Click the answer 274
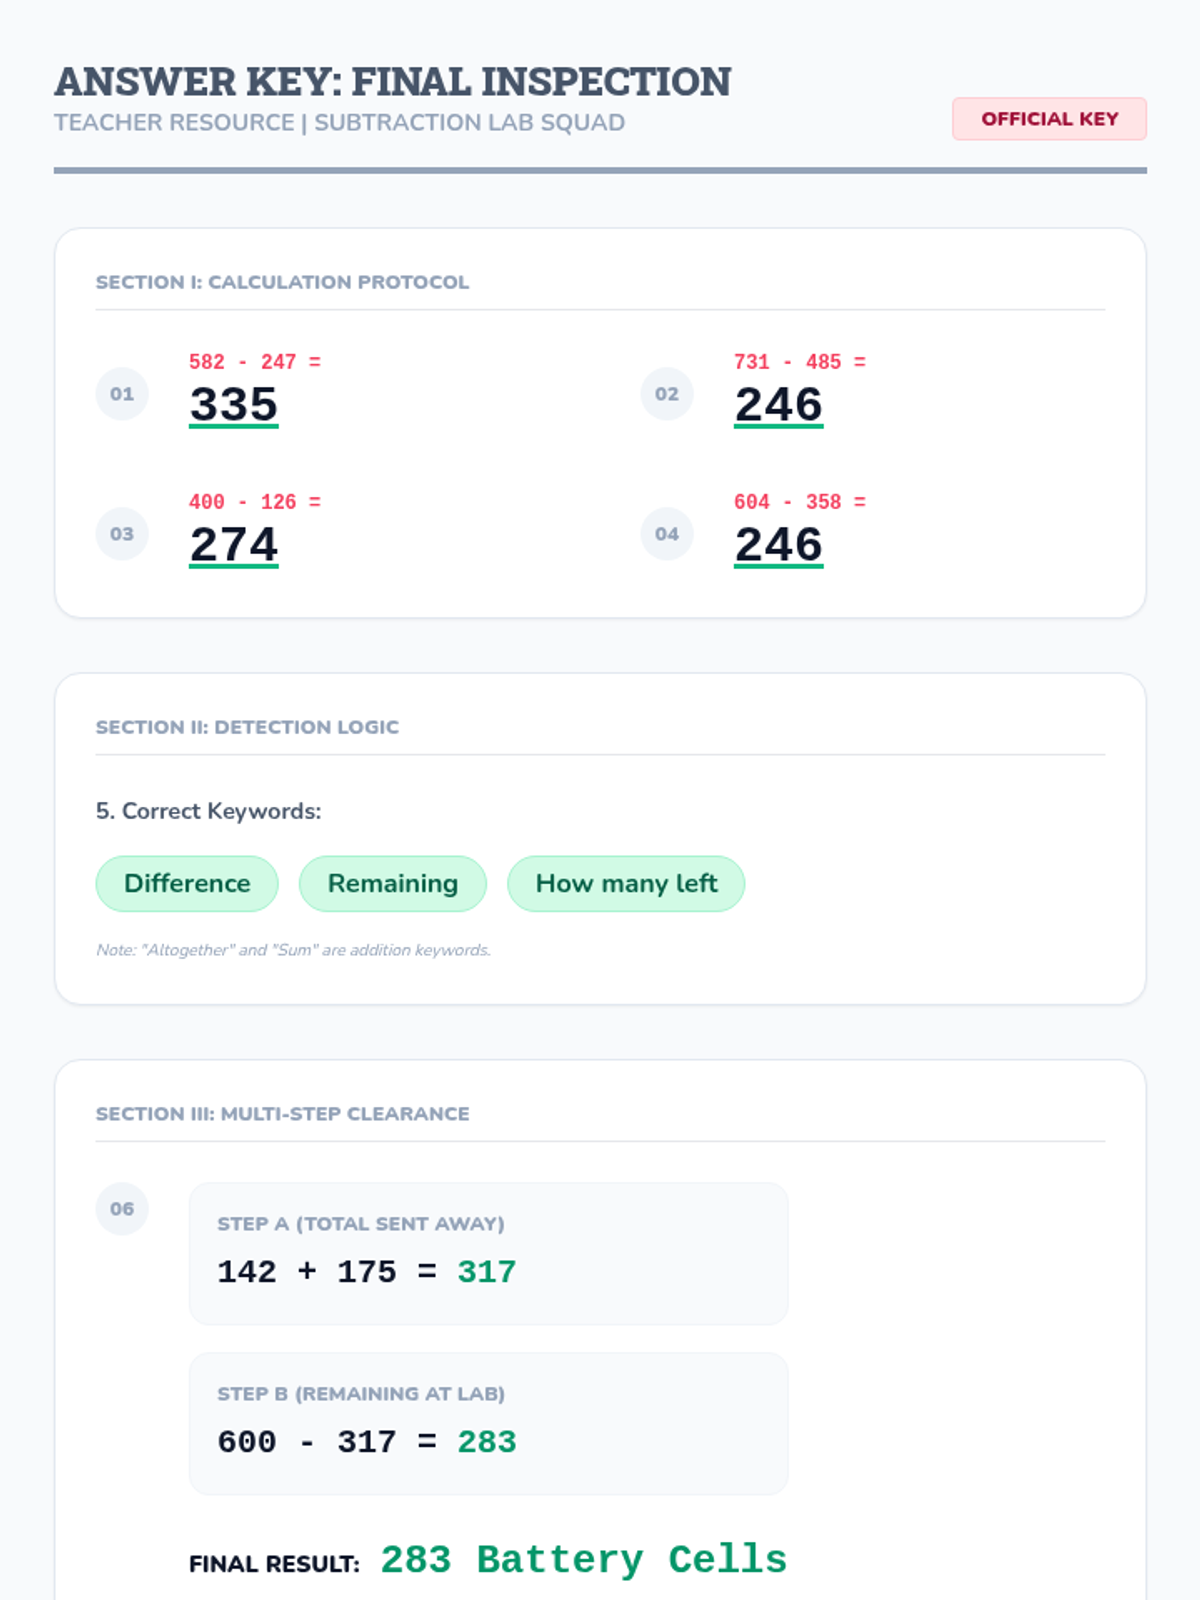 234,545
